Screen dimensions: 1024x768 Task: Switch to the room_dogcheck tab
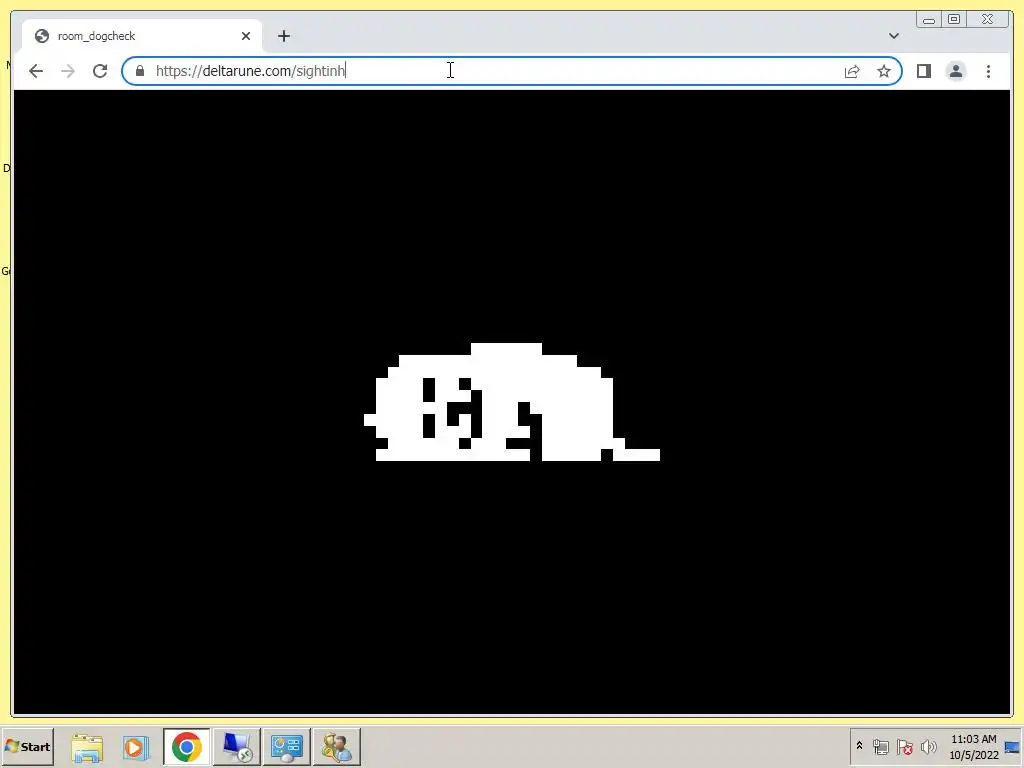[141, 36]
